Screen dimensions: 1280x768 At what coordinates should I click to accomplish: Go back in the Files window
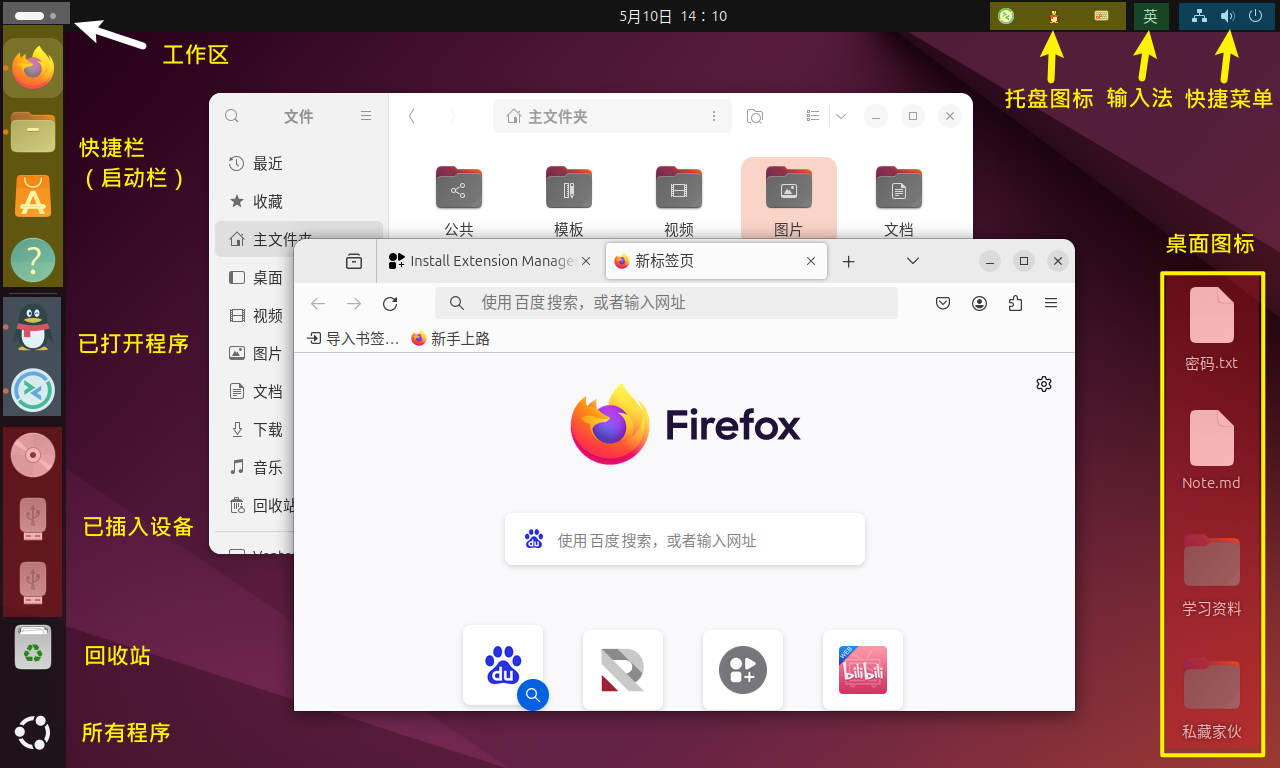(412, 116)
